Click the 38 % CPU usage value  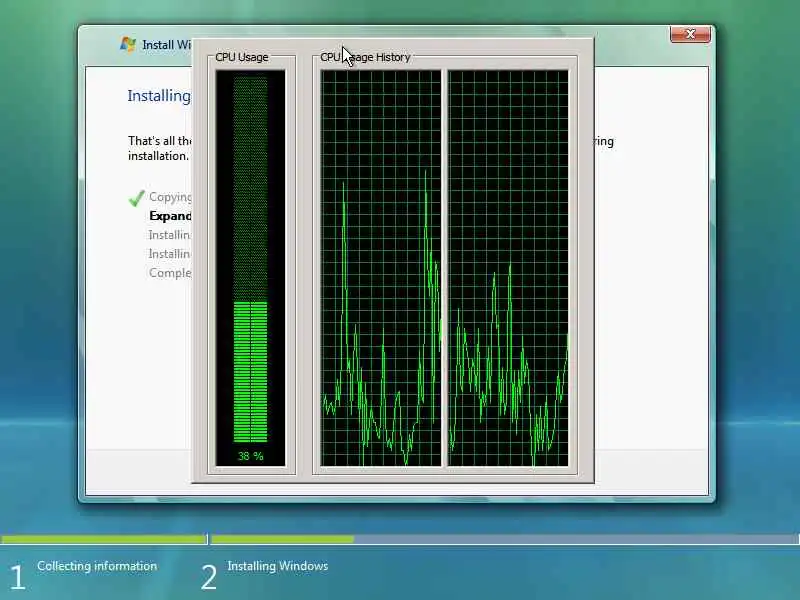click(251, 456)
